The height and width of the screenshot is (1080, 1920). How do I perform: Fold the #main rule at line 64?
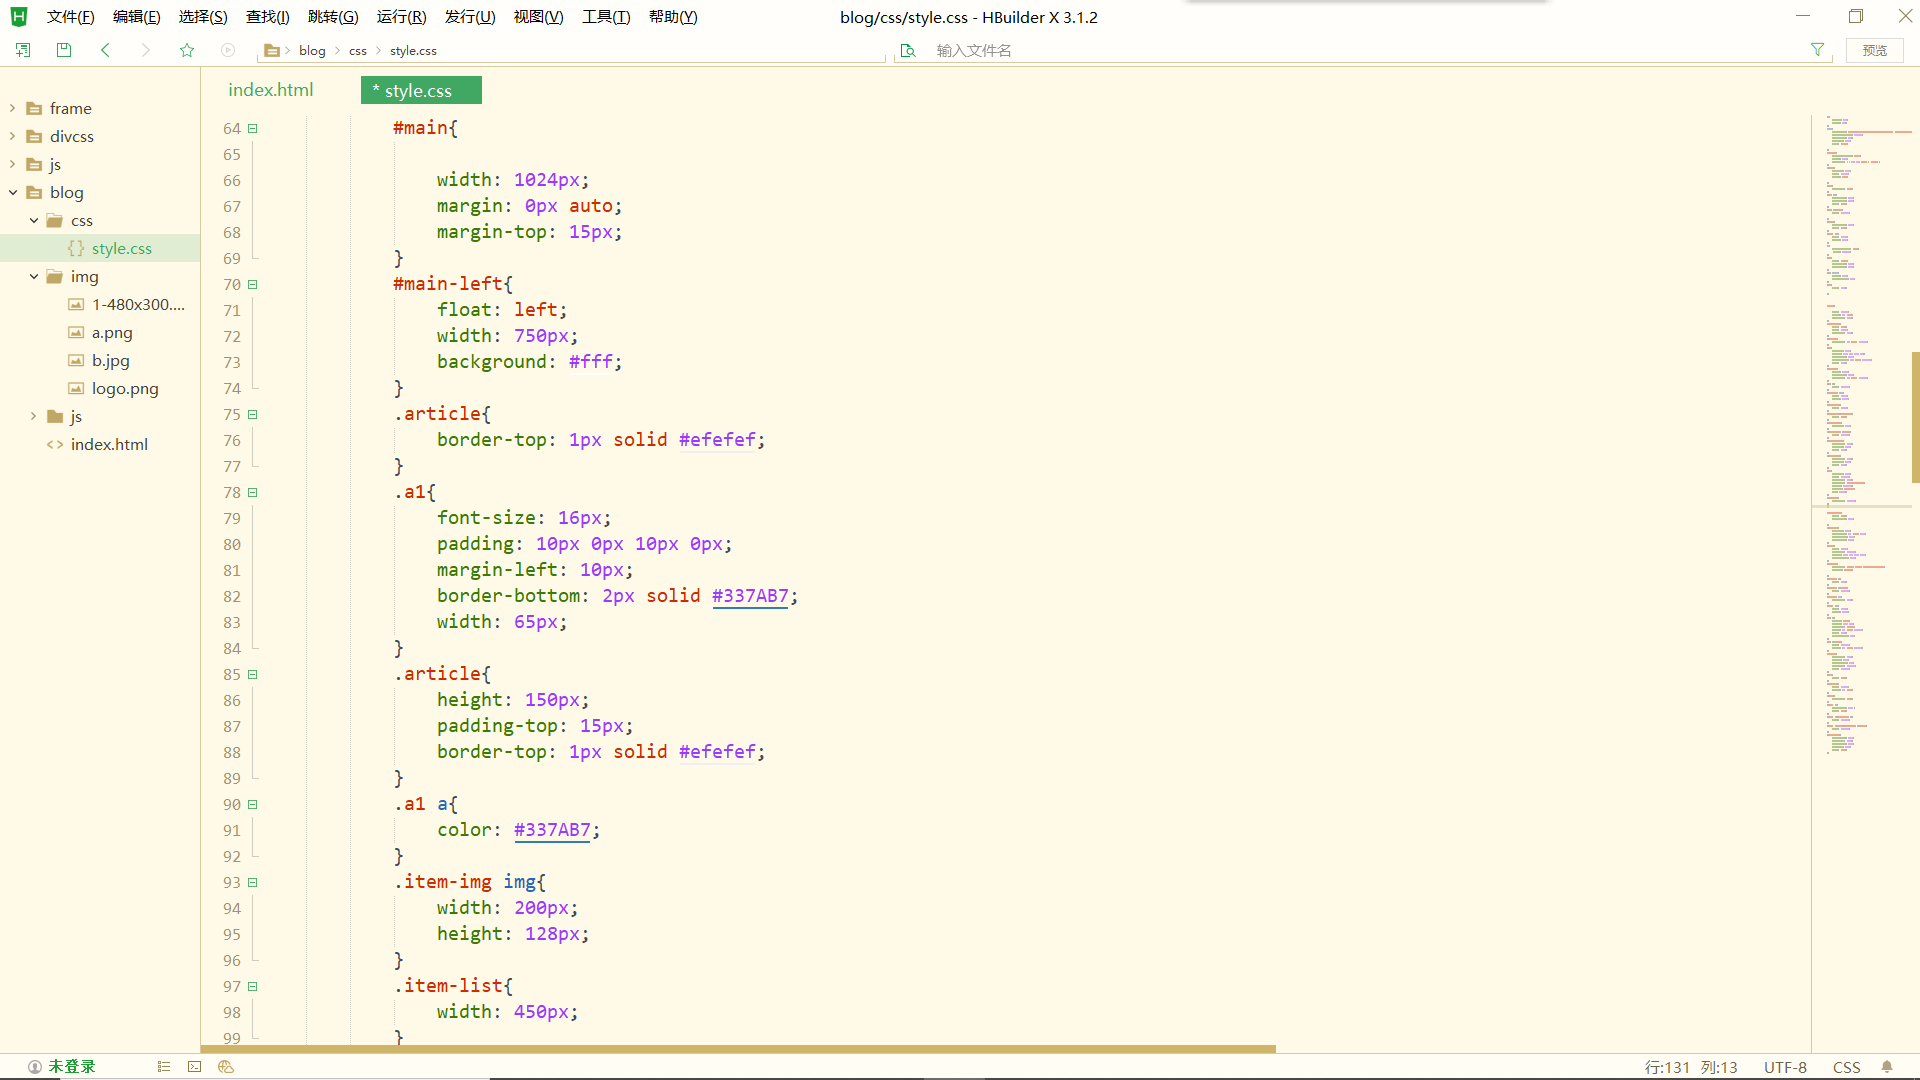pyautogui.click(x=253, y=129)
